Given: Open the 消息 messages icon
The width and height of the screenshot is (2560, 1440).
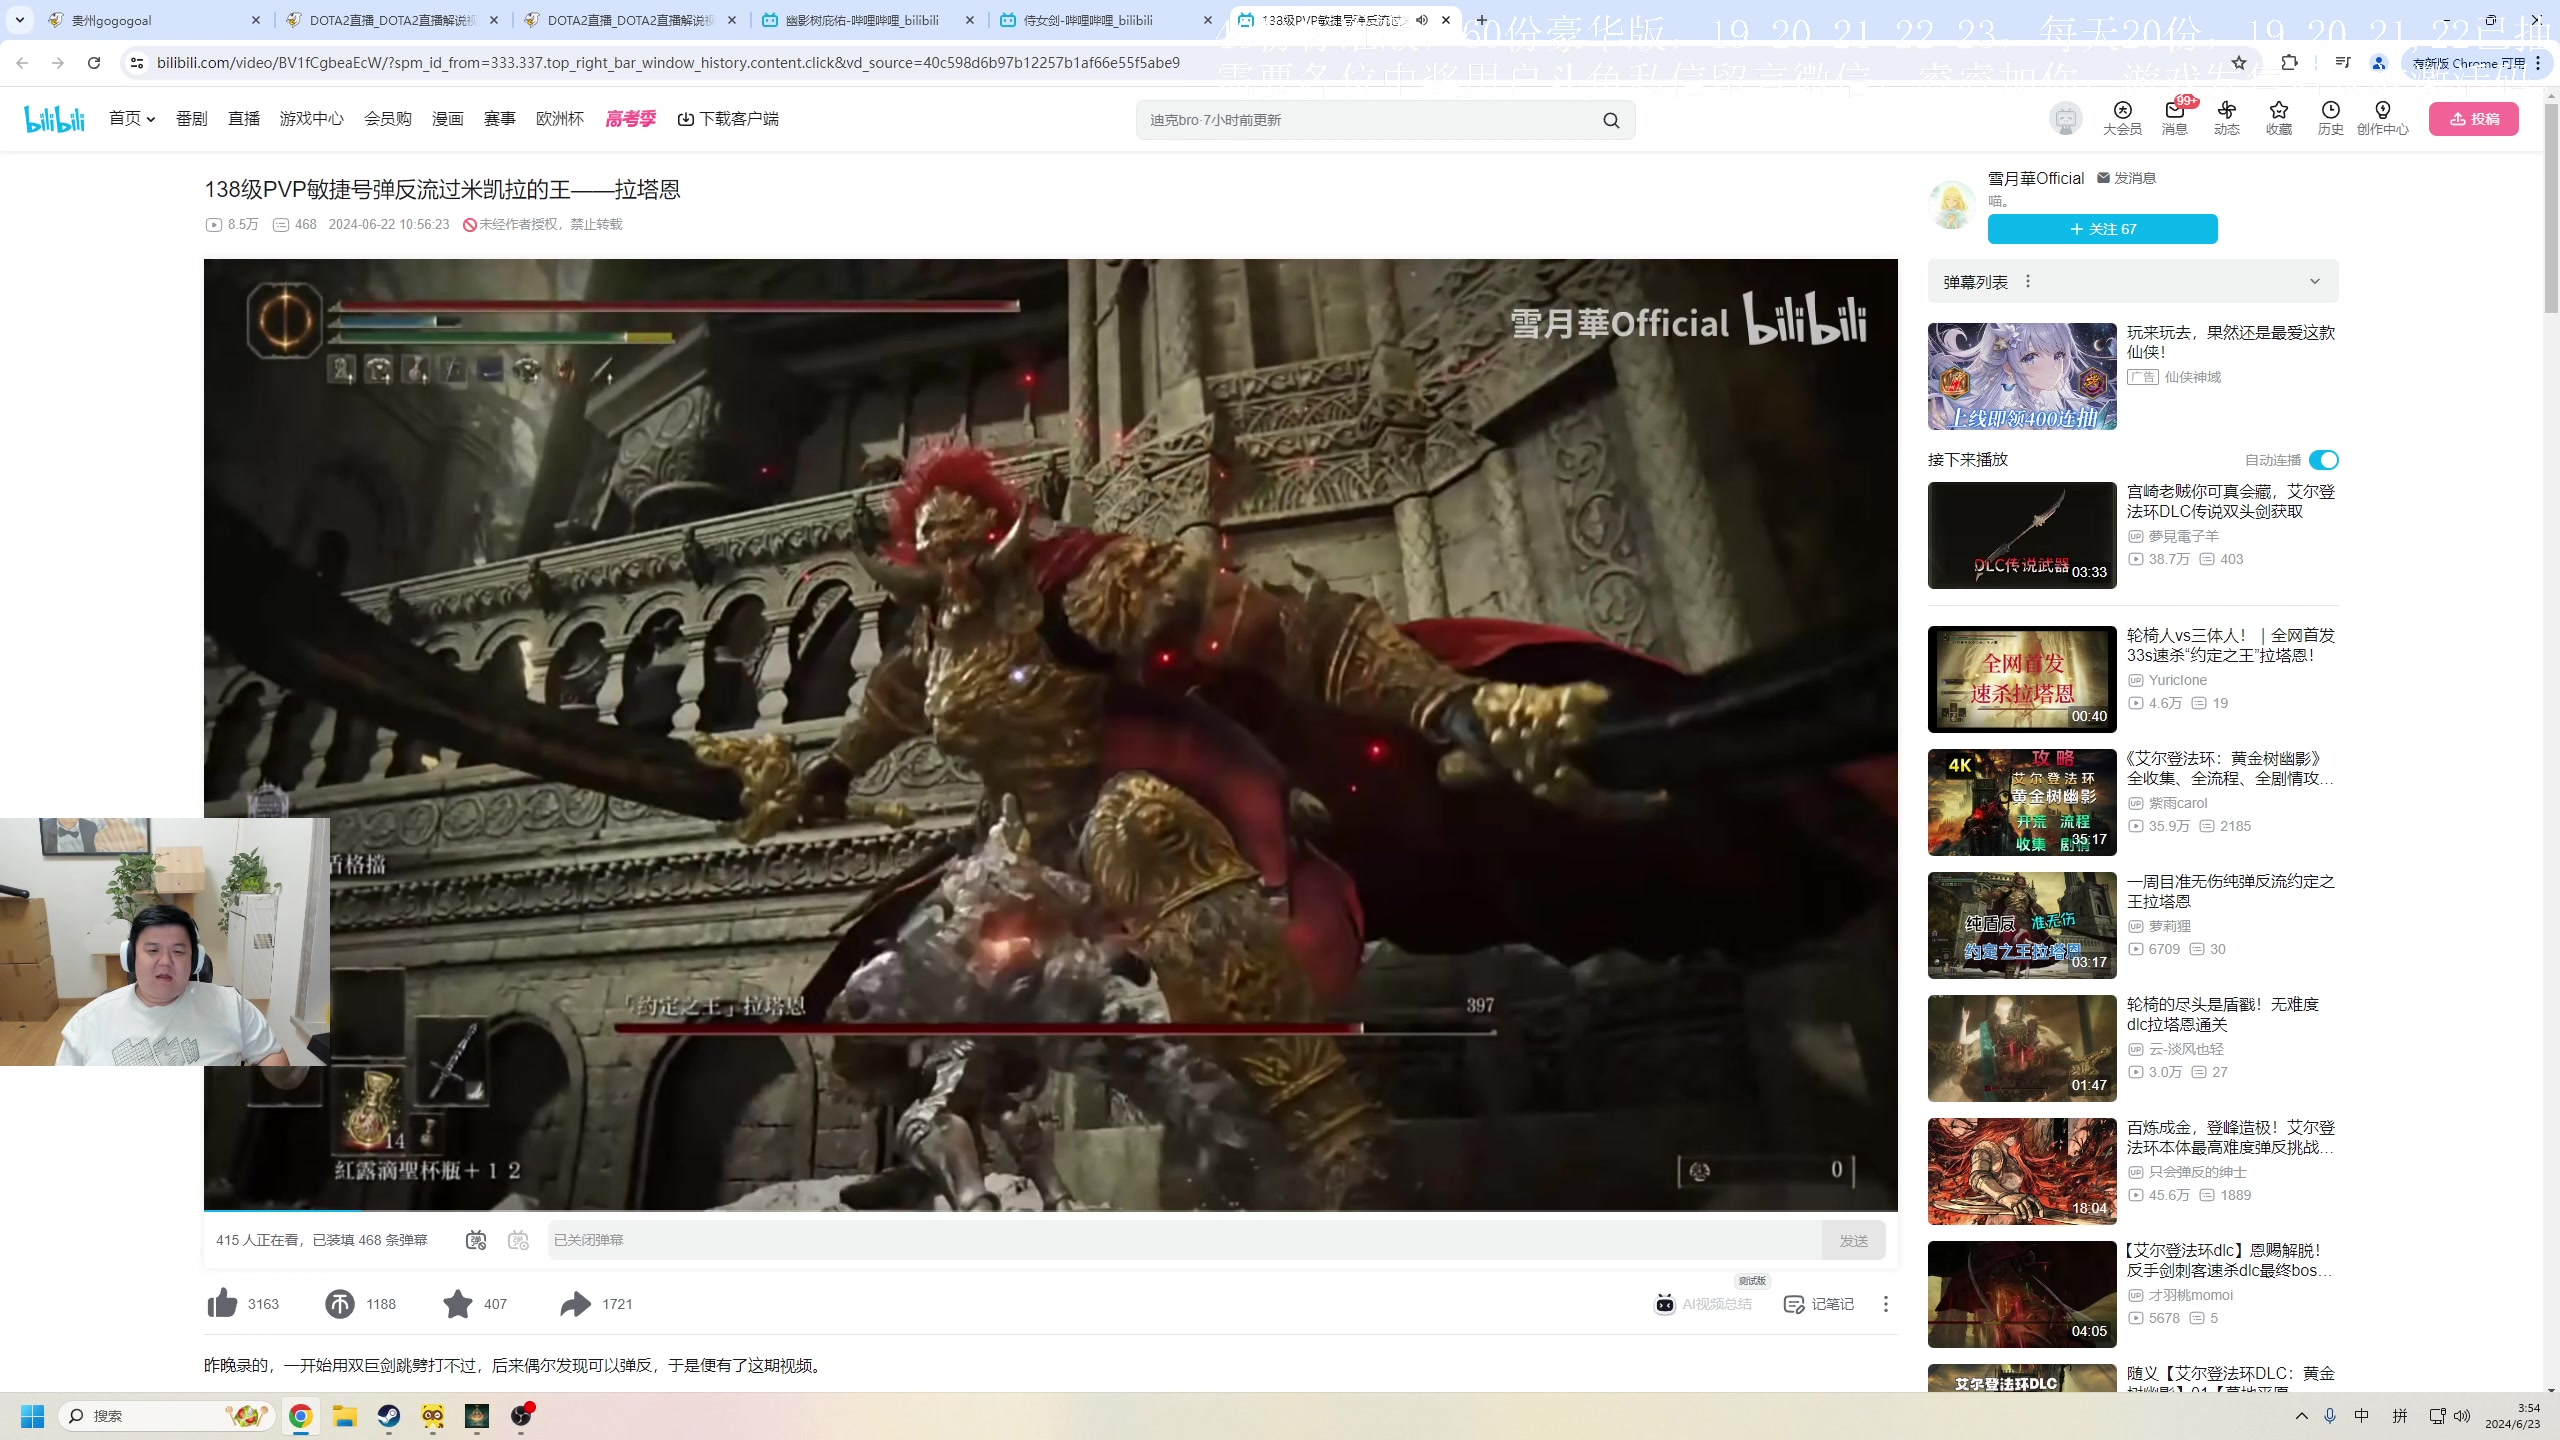Looking at the screenshot, I should click(x=2174, y=118).
